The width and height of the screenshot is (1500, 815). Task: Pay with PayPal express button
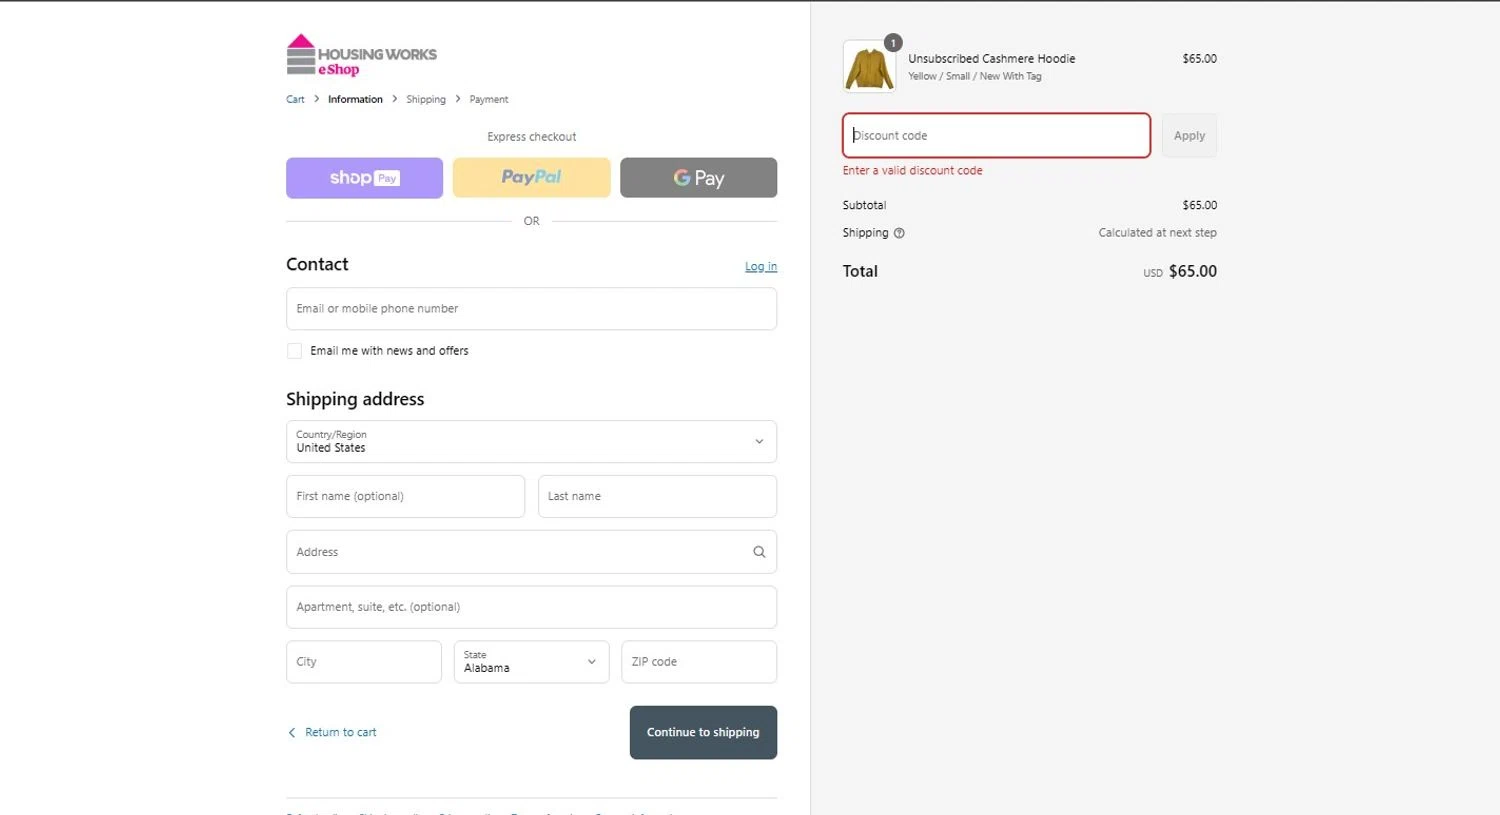pyautogui.click(x=531, y=178)
